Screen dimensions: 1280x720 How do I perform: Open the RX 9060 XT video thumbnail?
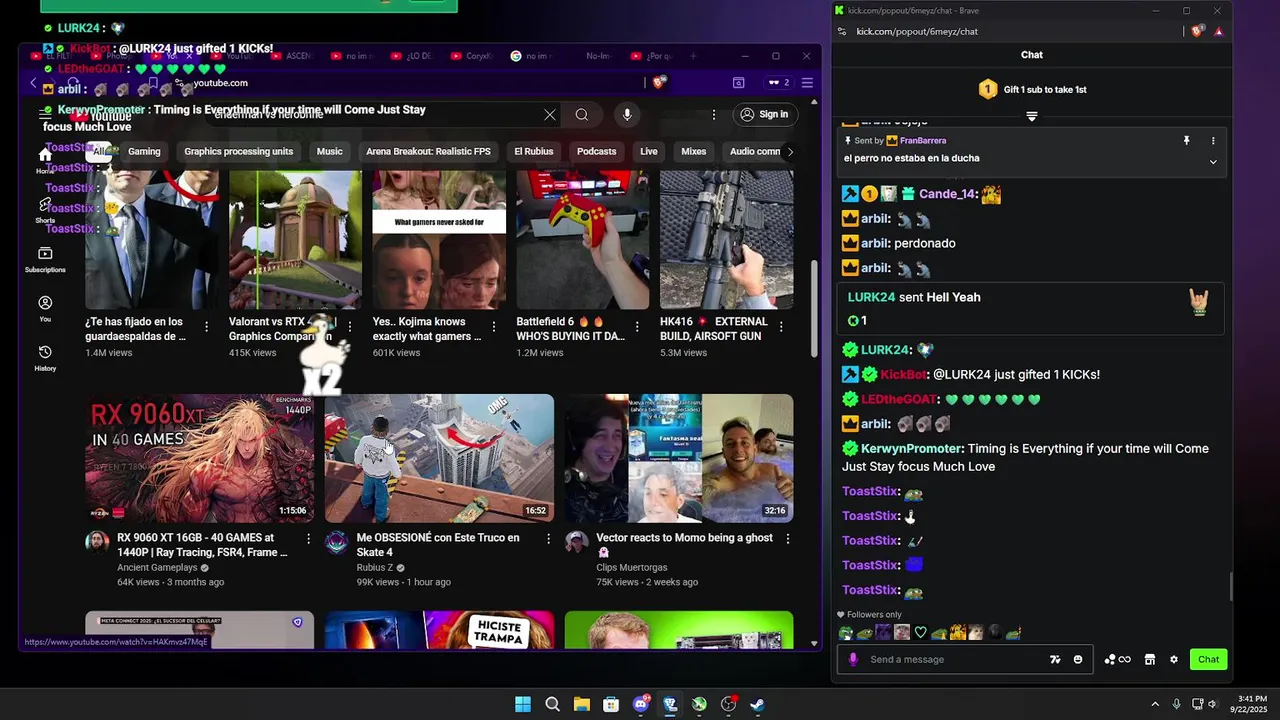pos(199,459)
